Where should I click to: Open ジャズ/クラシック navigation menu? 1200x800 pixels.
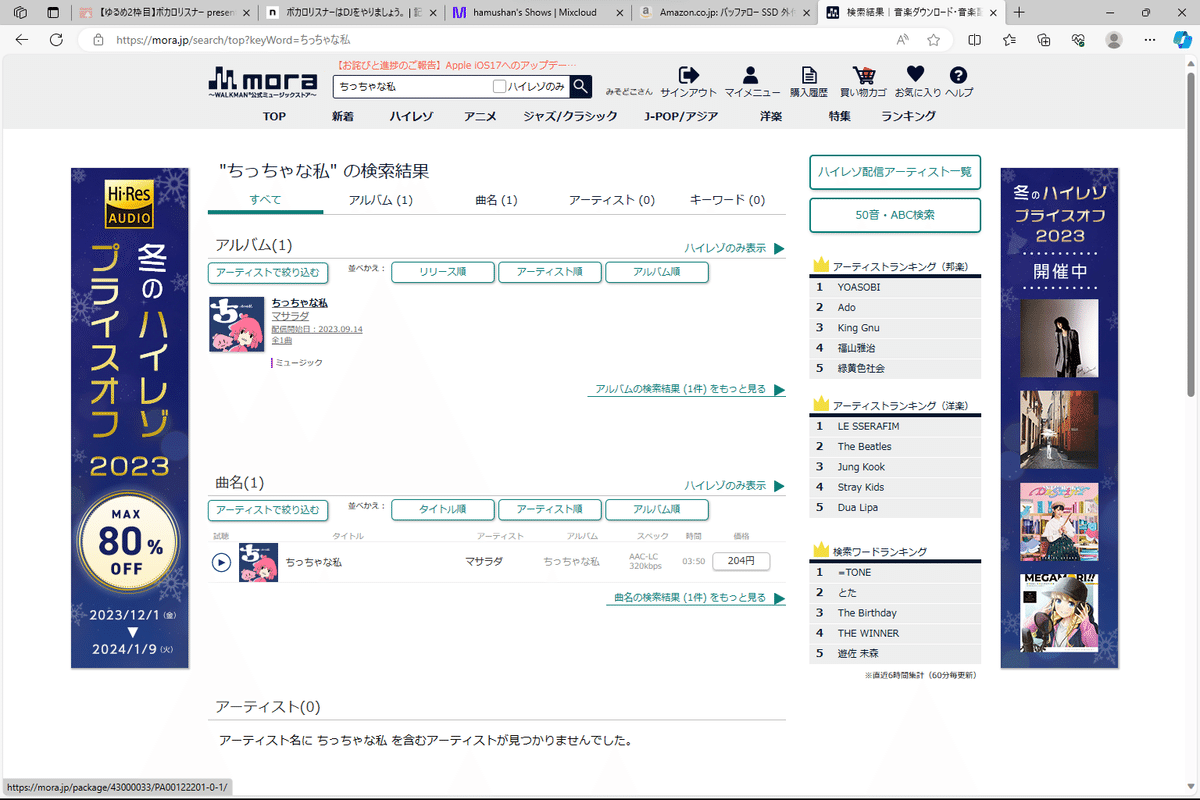pos(570,116)
